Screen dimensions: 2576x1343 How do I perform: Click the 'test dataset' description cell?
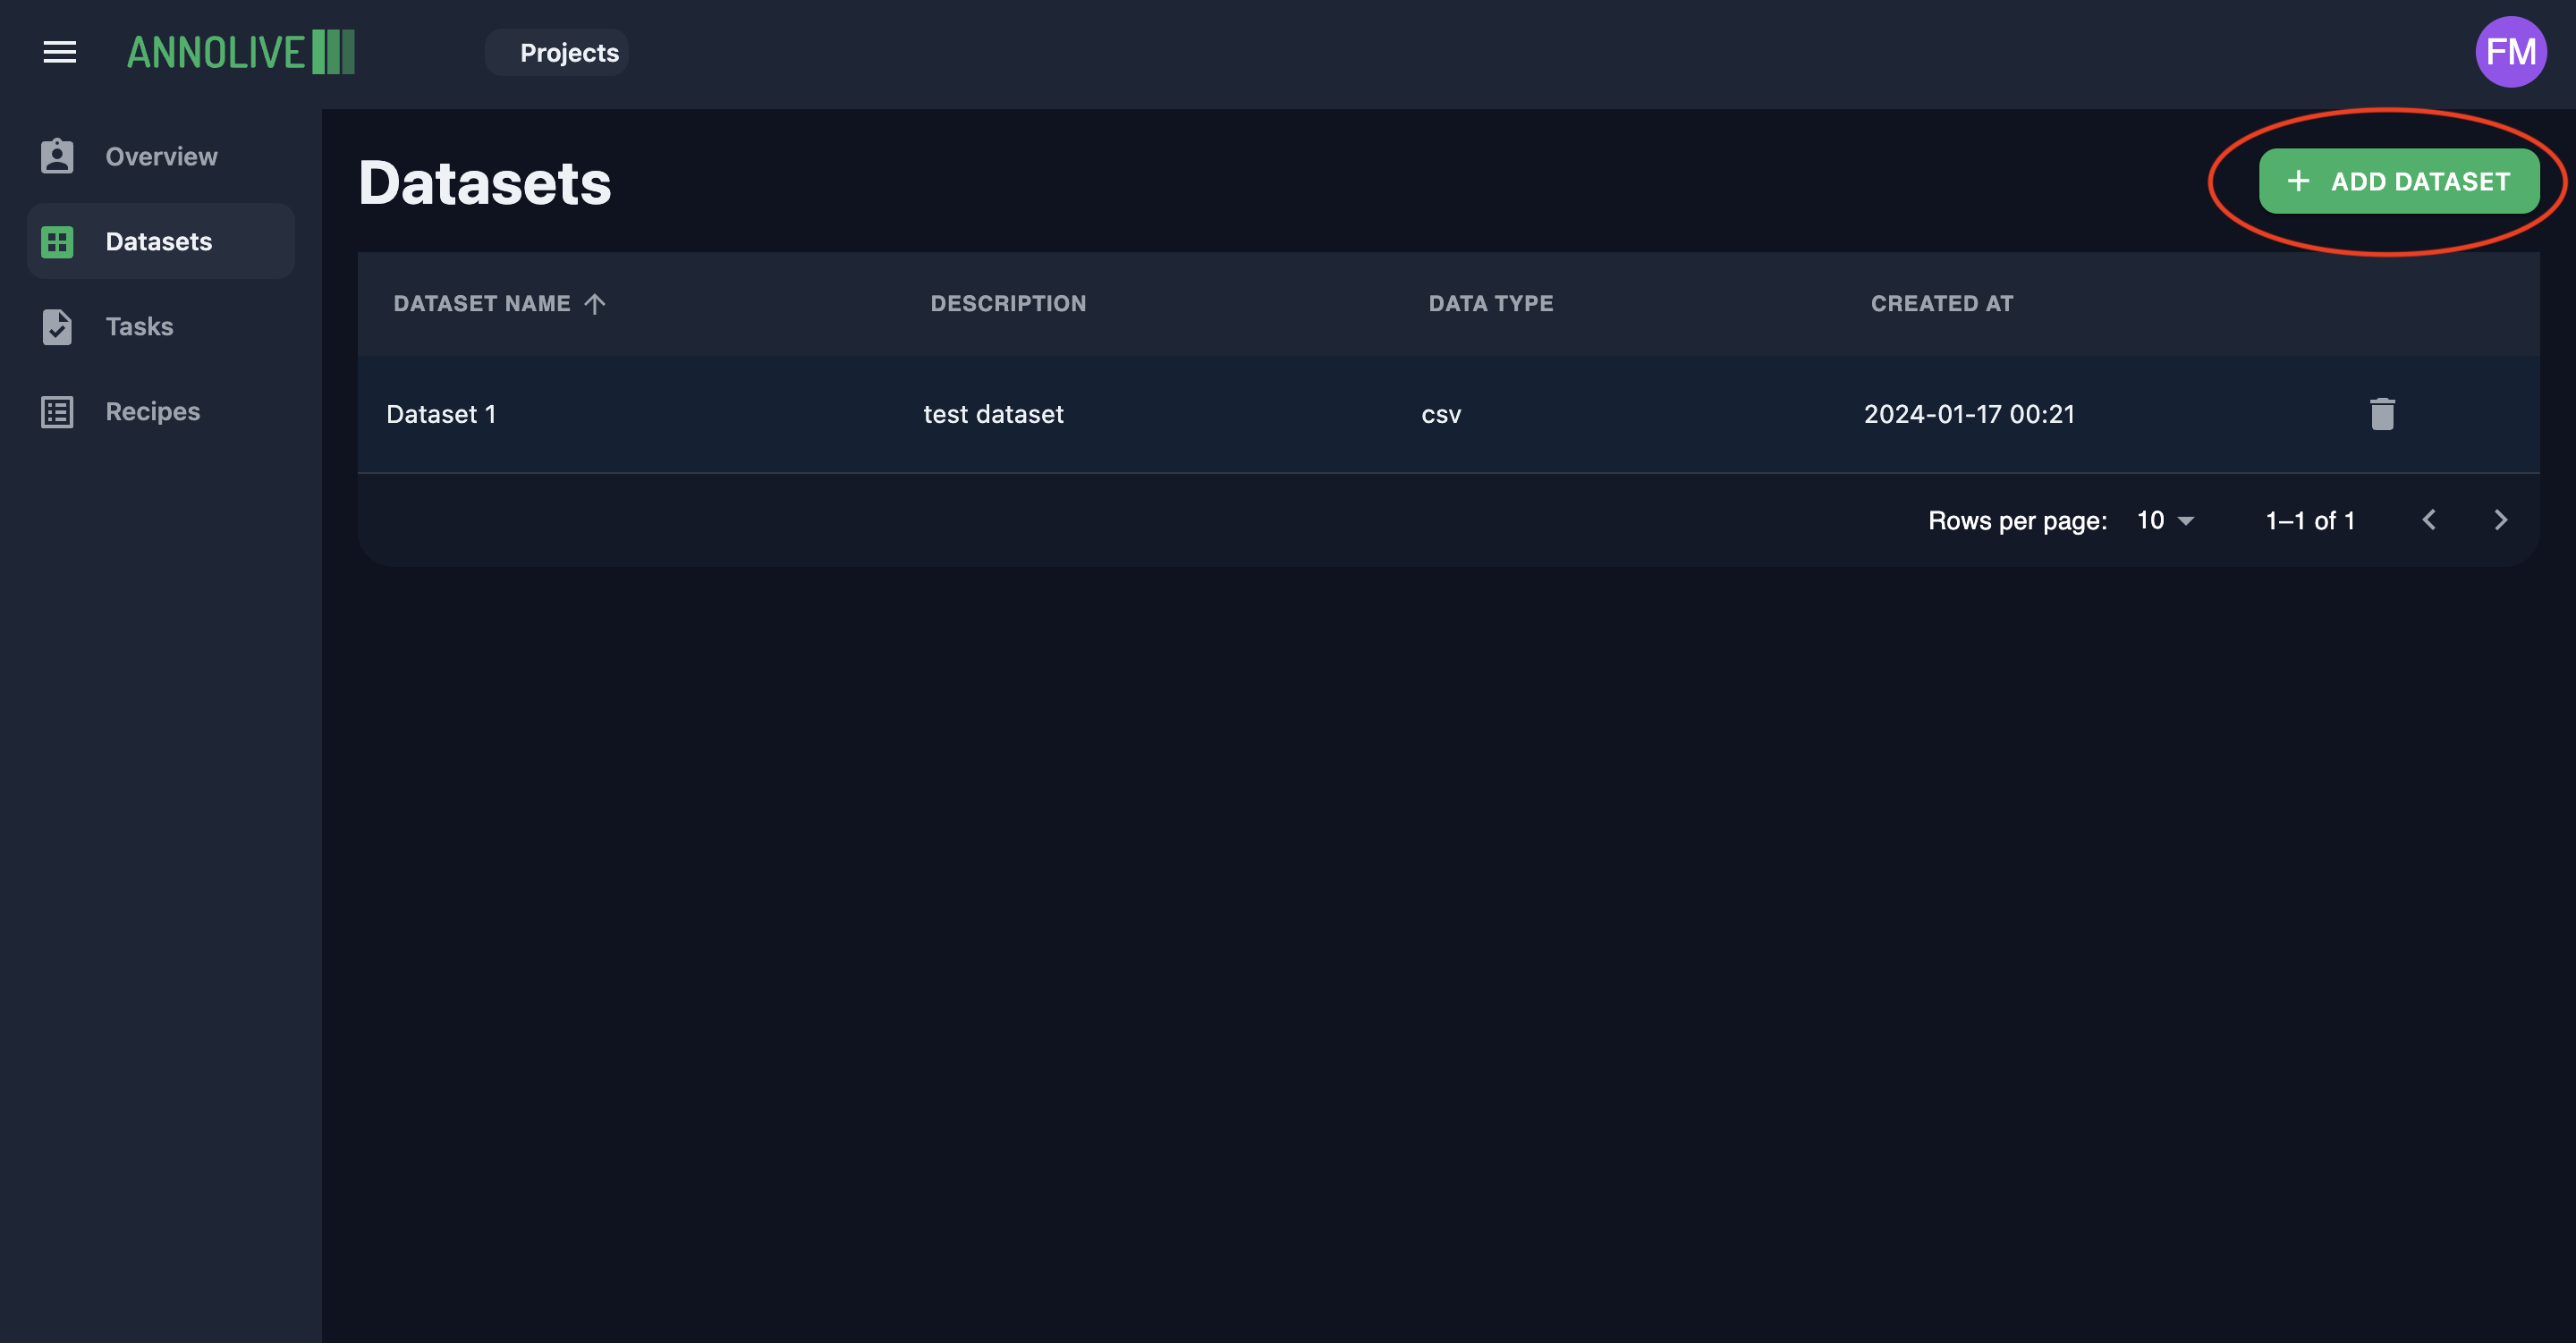[993, 414]
